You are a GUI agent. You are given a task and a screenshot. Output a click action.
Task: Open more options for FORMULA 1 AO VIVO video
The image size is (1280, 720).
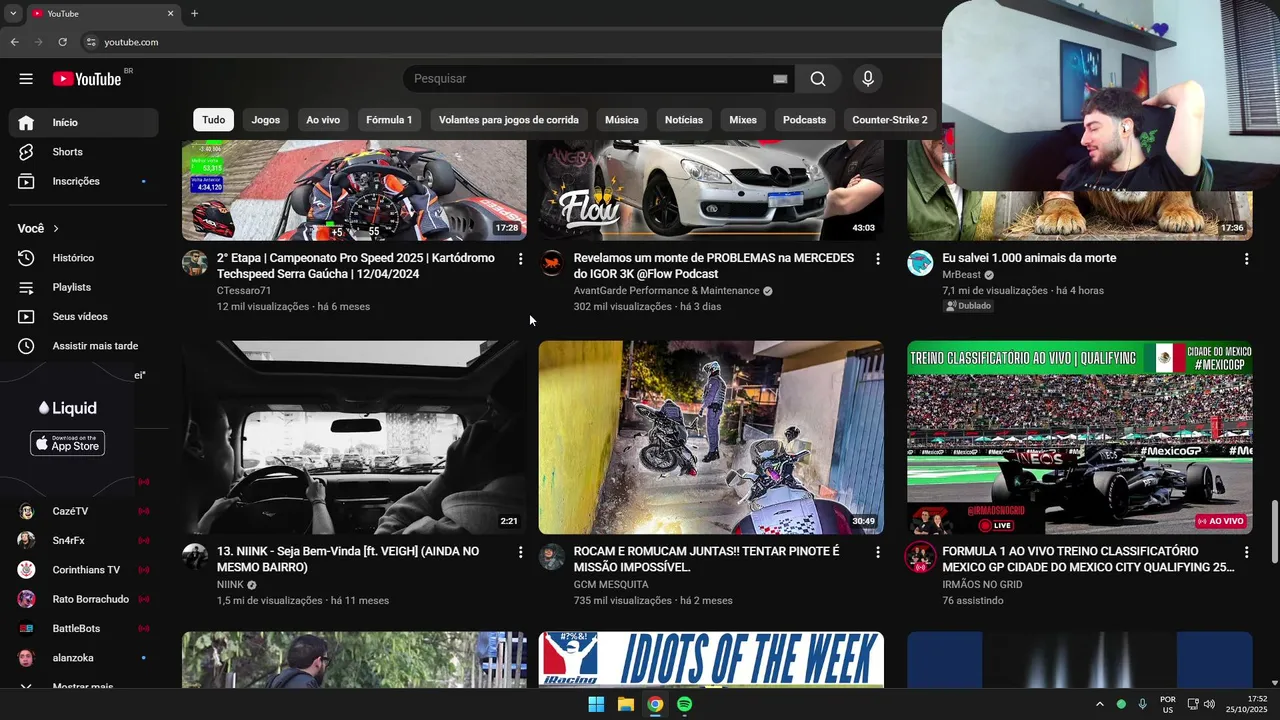(x=1246, y=552)
